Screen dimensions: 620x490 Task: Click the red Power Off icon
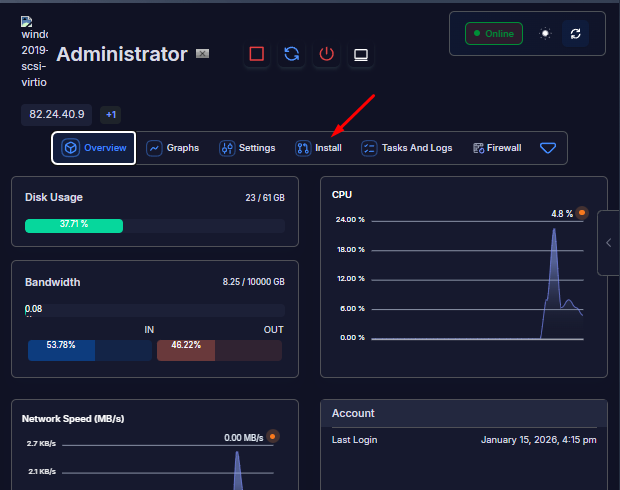click(x=326, y=55)
